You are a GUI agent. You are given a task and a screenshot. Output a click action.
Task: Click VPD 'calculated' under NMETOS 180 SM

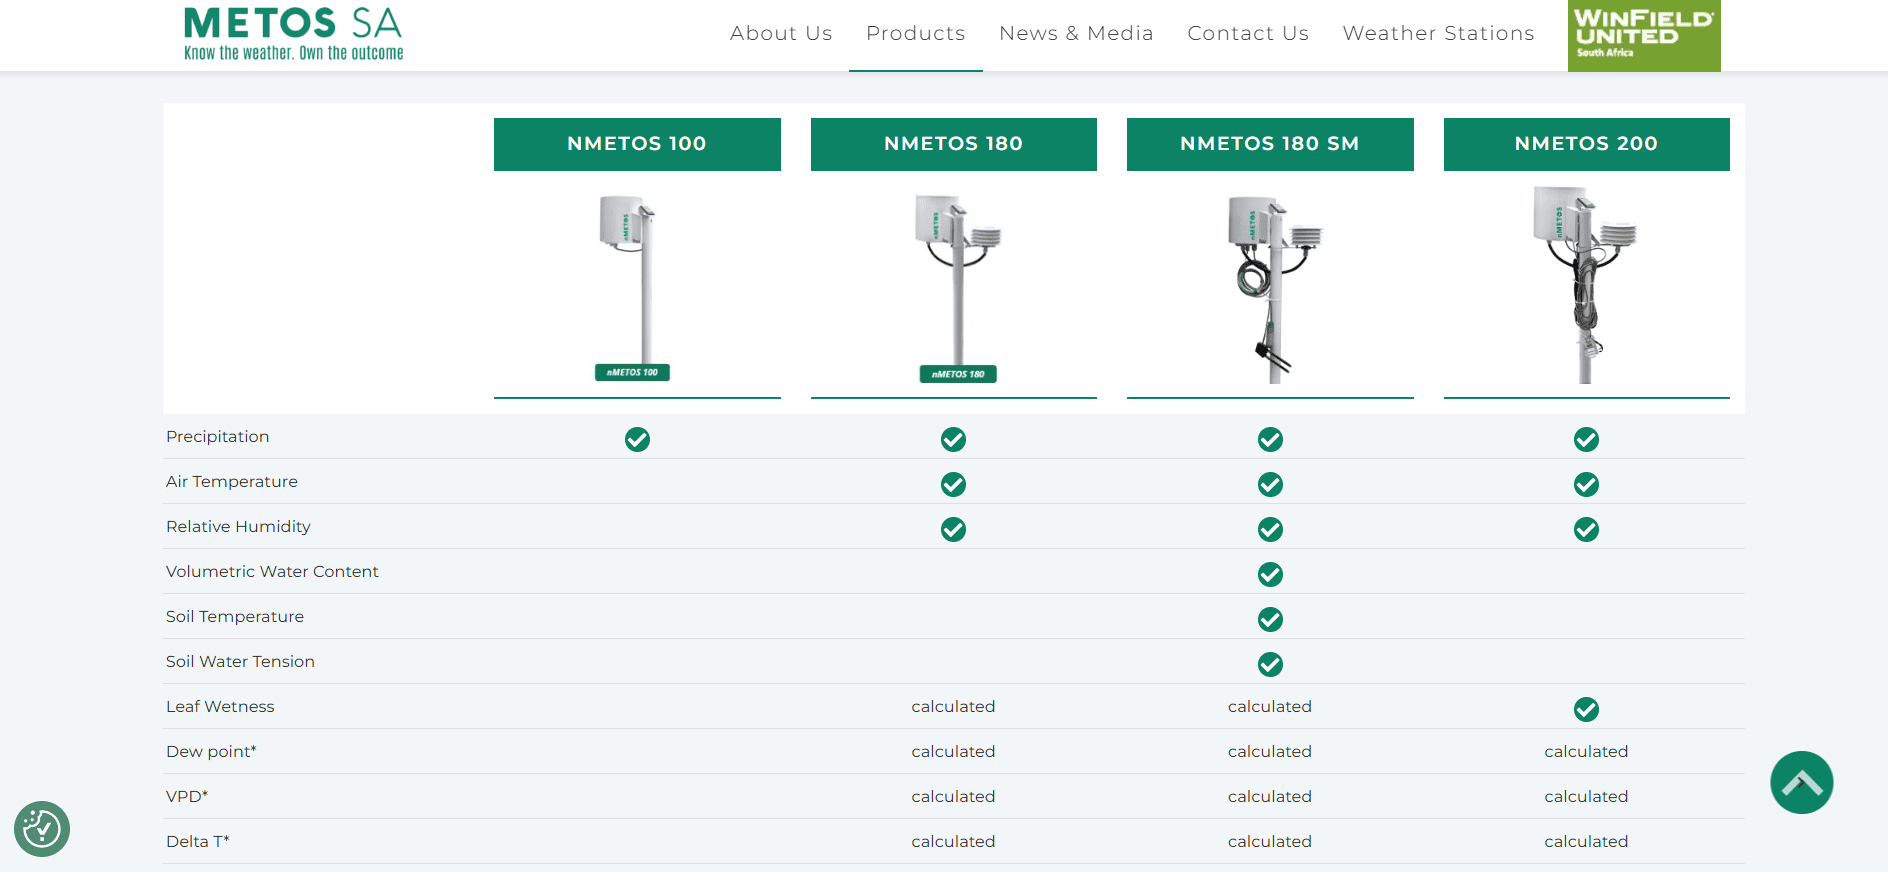[x=1270, y=796]
